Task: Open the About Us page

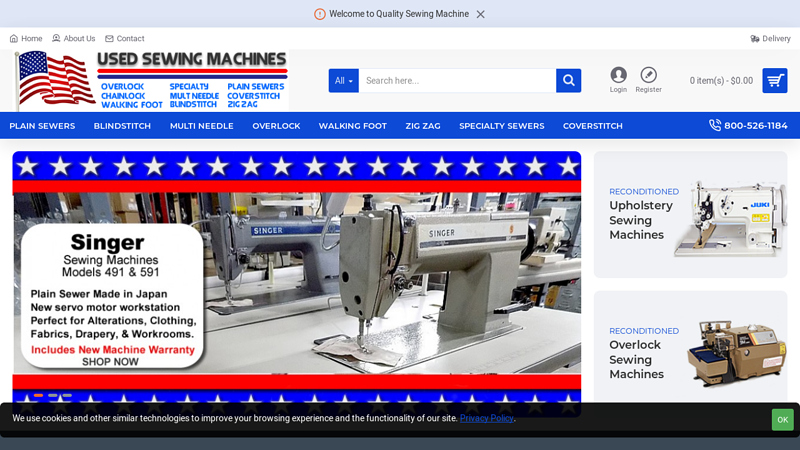Action: (x=73, y=38)
